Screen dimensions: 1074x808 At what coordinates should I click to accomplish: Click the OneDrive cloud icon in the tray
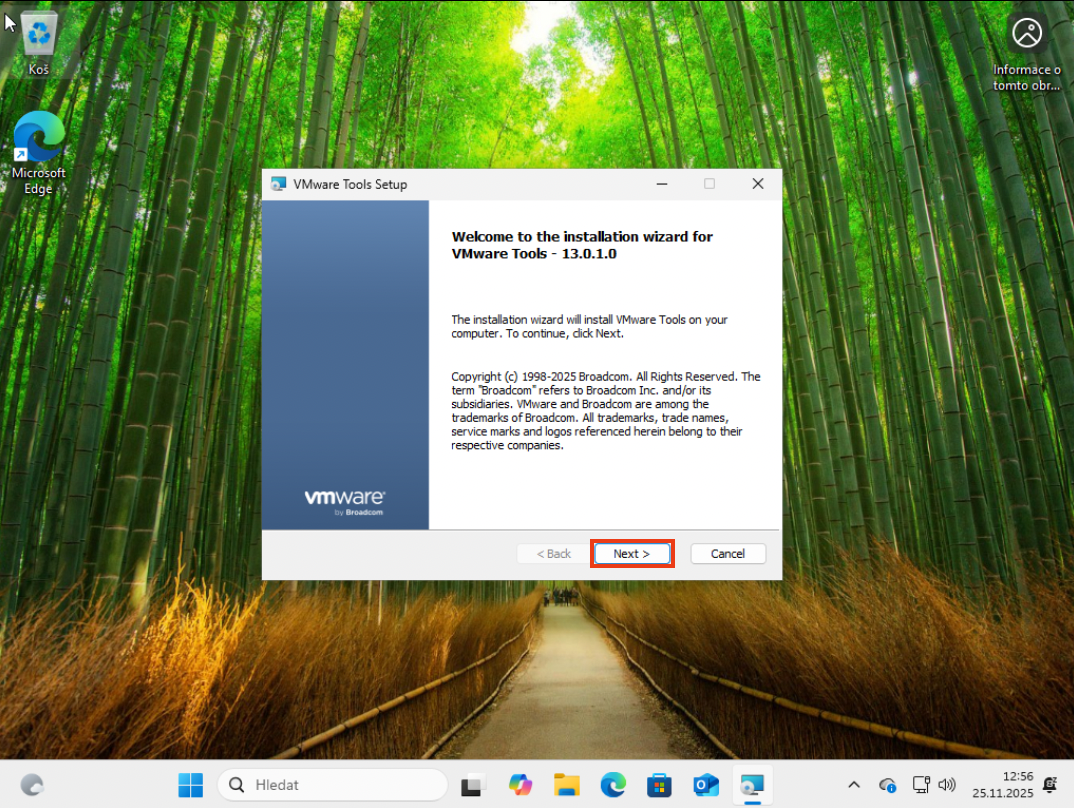pos(887,785)
